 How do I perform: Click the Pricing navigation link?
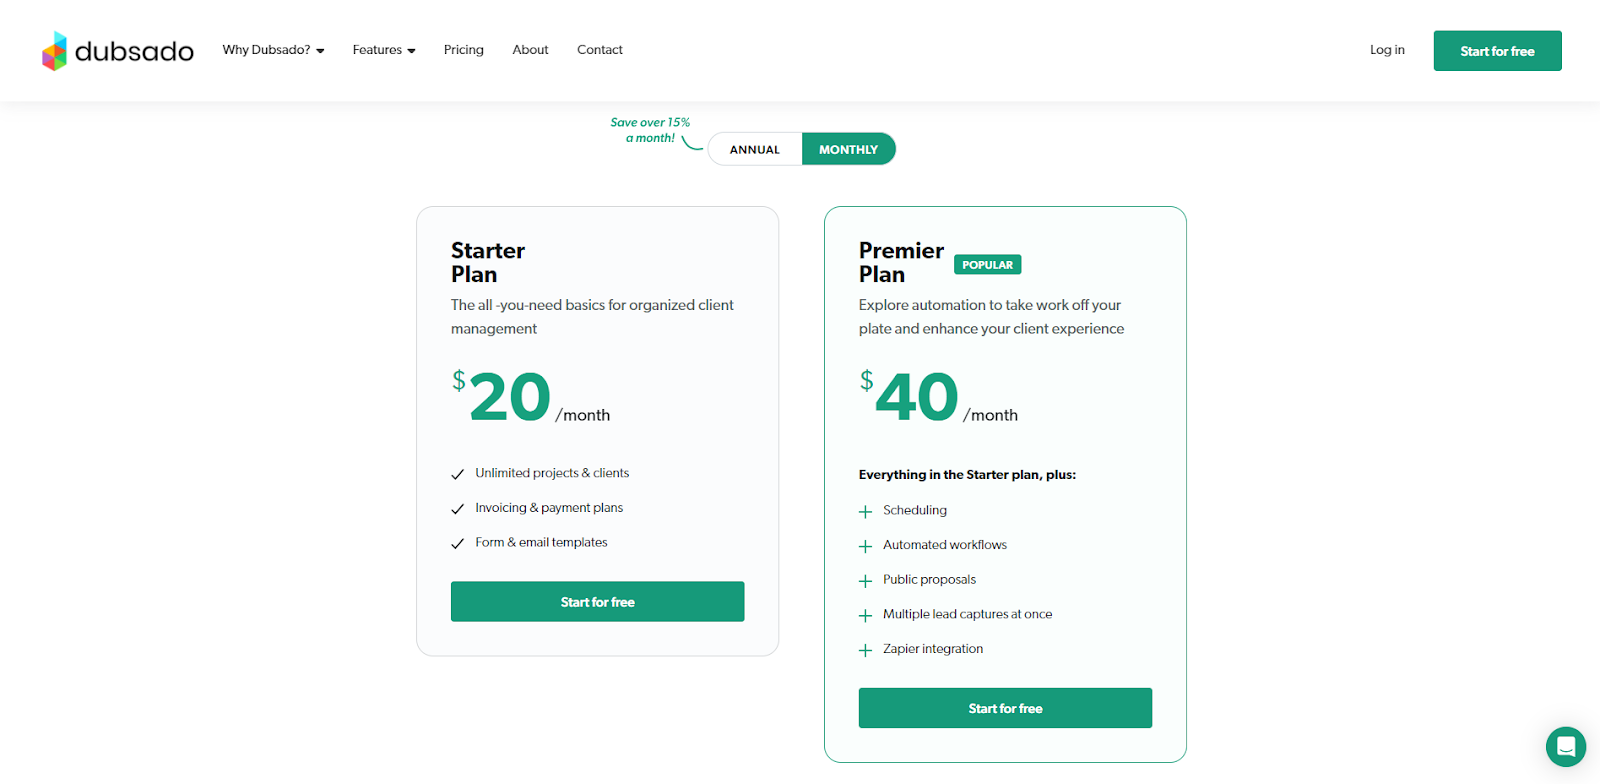click(x=463, y=49)
